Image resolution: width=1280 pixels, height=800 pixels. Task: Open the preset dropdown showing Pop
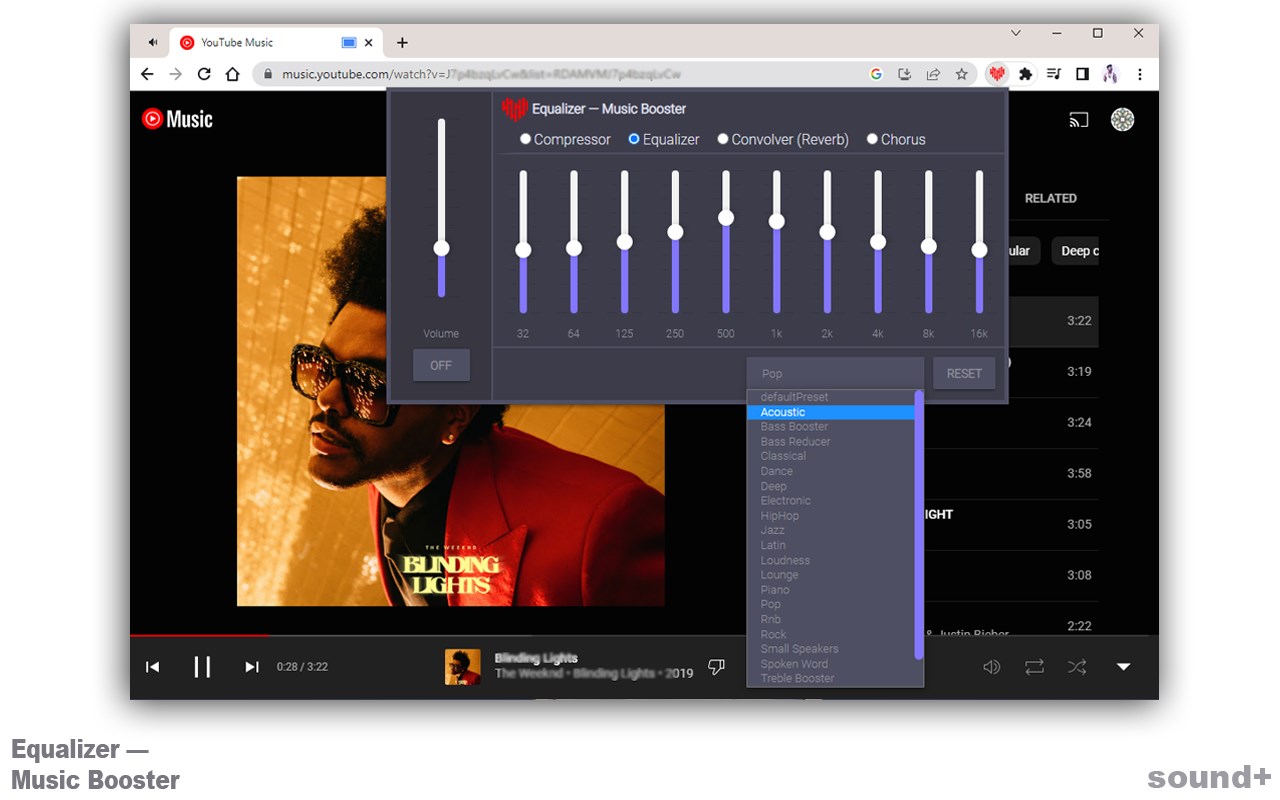835,374
